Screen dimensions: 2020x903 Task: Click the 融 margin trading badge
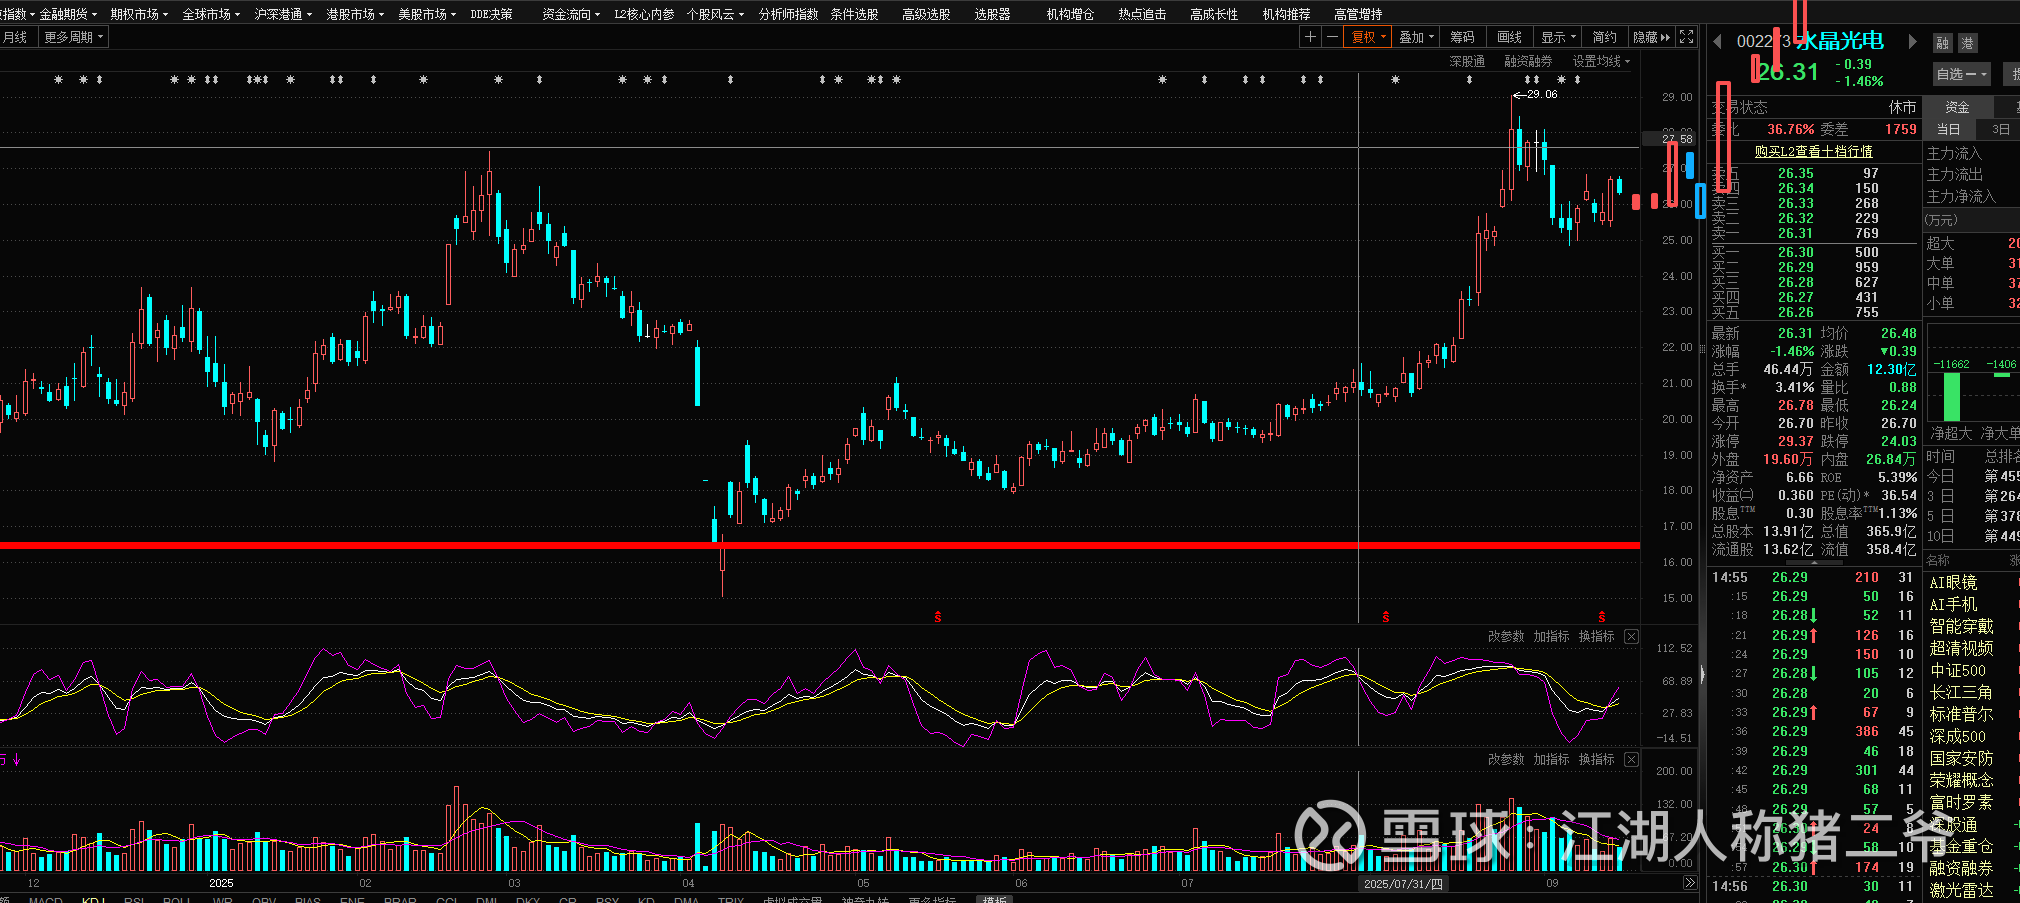coord(1942,43)
